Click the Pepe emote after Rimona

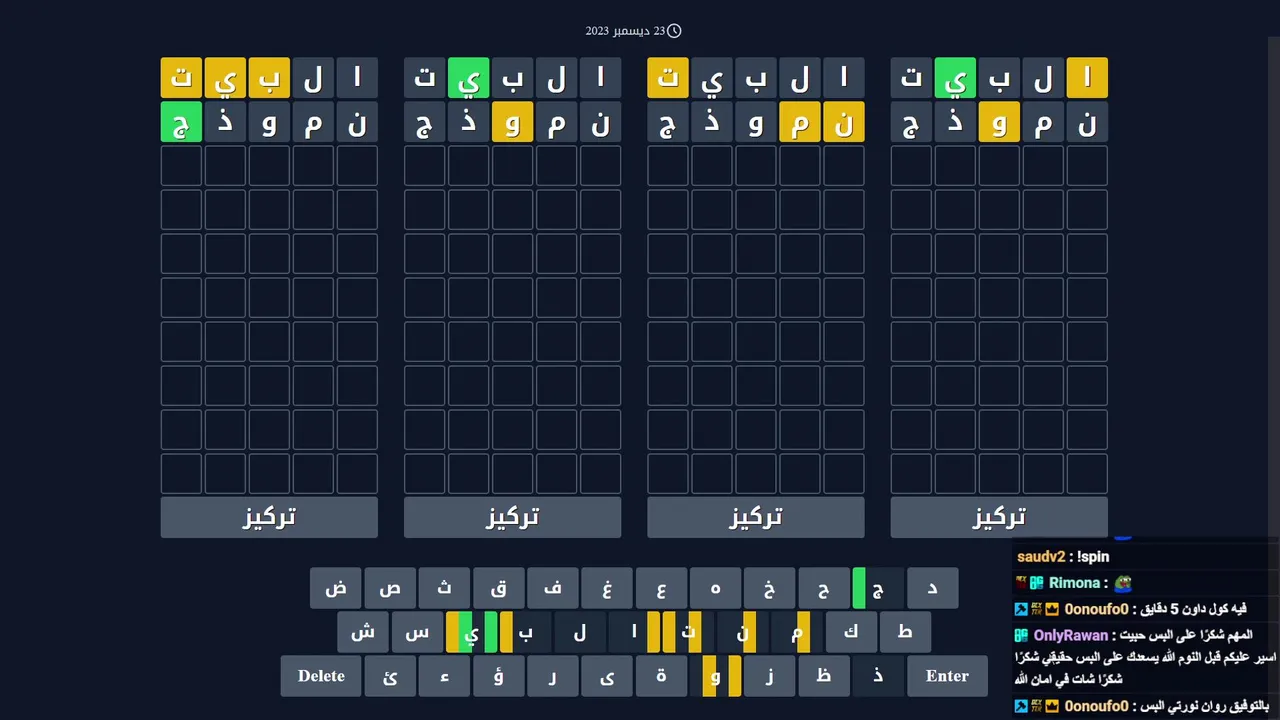click(x=1123, y=583)
